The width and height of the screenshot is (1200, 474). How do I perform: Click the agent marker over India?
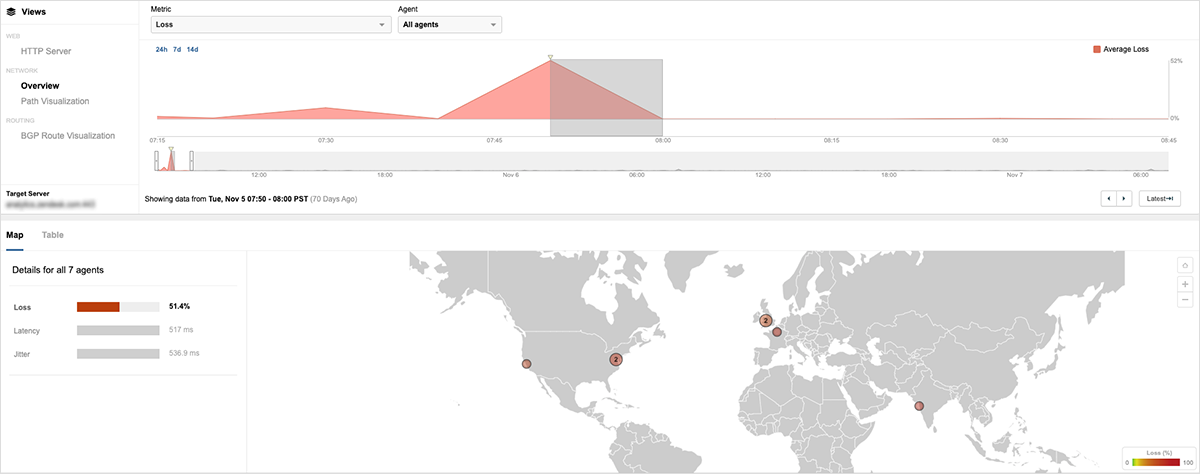919,406
